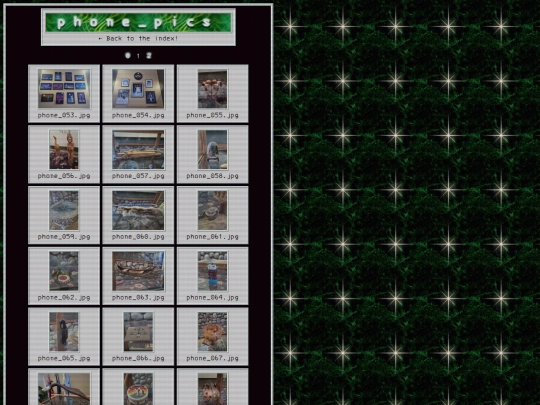This screenshot has height=405, width=540.
Task: Open the phone_064.jpg thumbnail image
Action: tap(212, 271)
